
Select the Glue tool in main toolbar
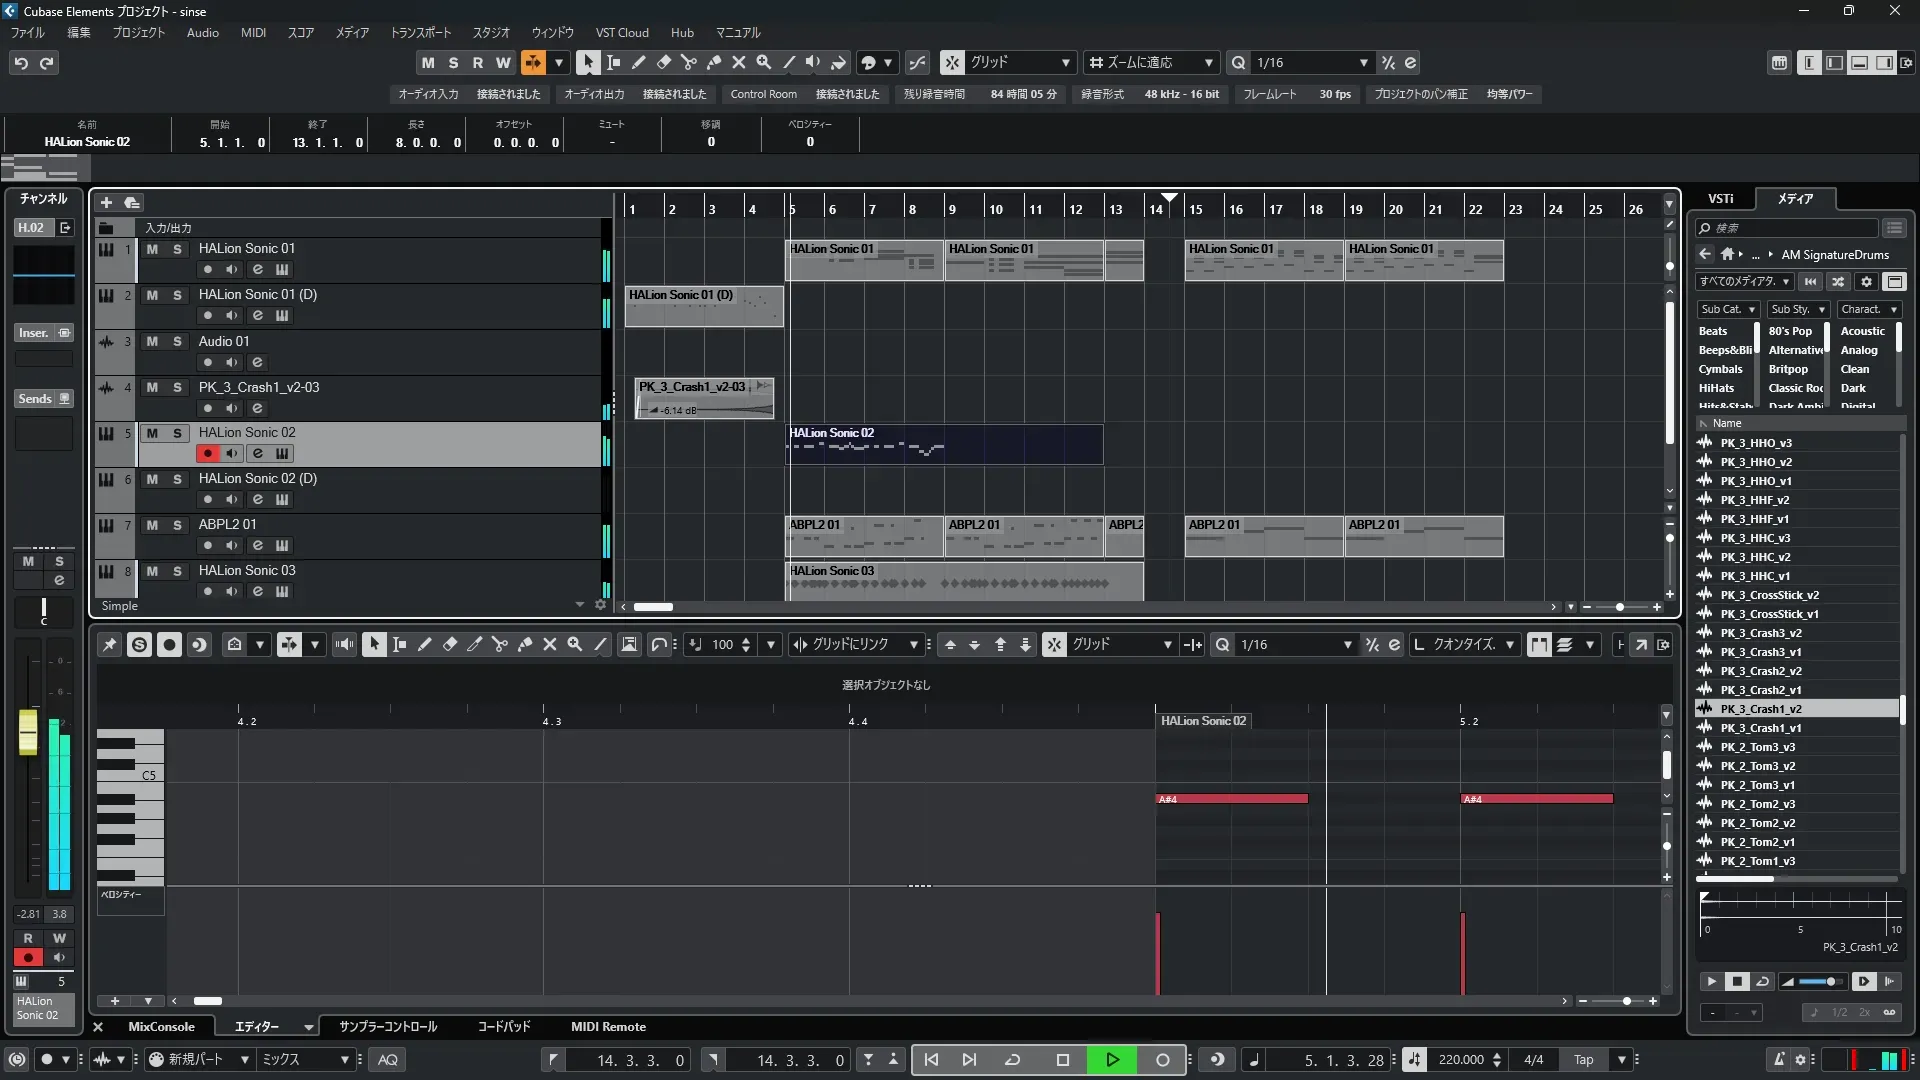[x=714, y=62]
